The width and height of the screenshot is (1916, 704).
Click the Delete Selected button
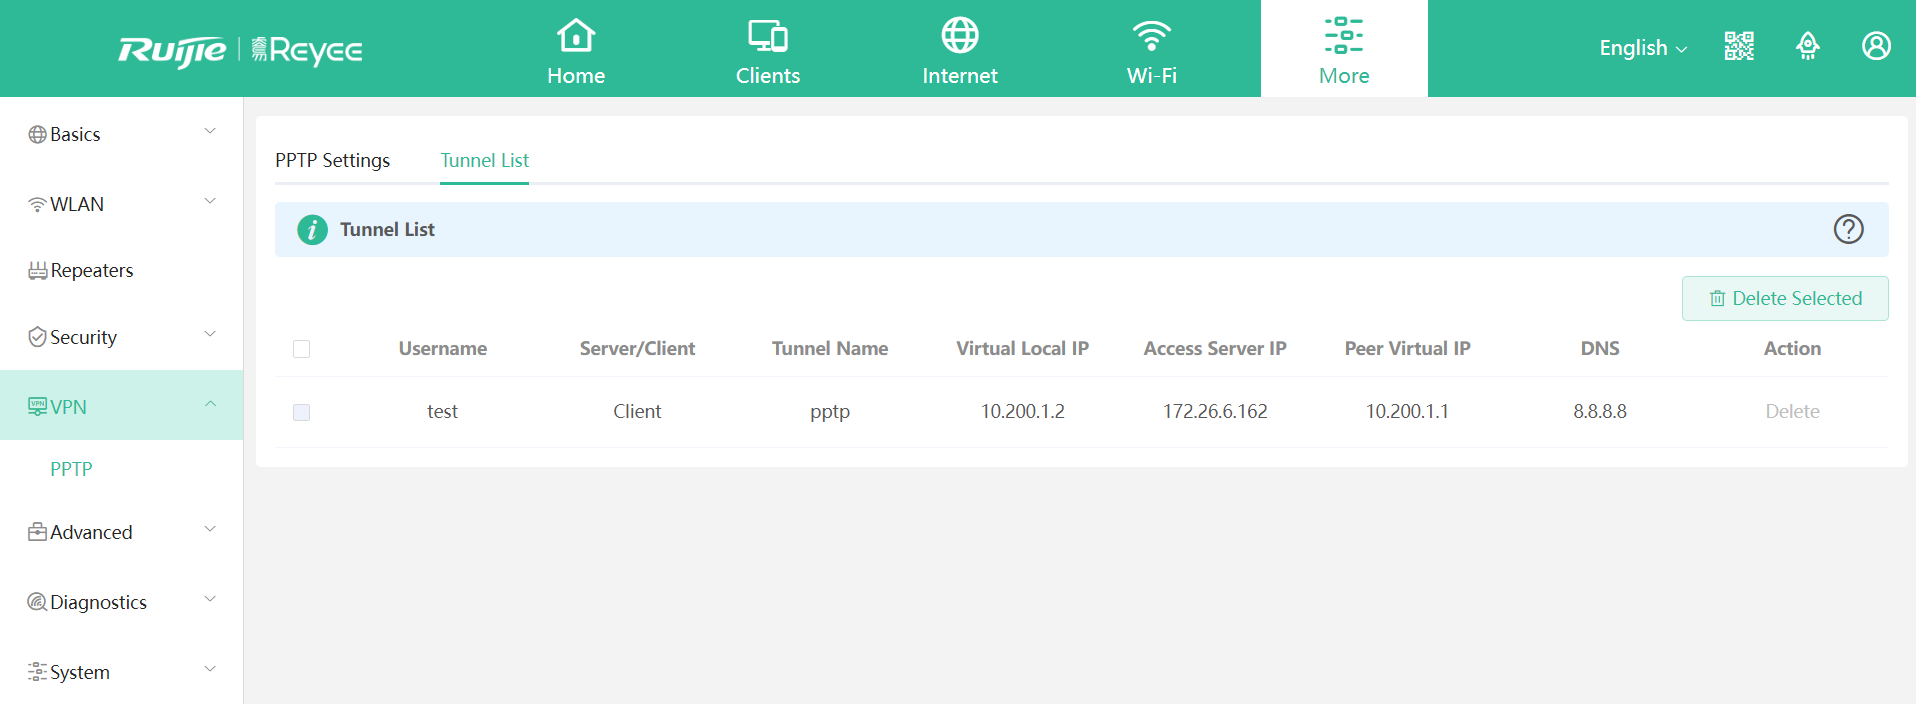1784,298
